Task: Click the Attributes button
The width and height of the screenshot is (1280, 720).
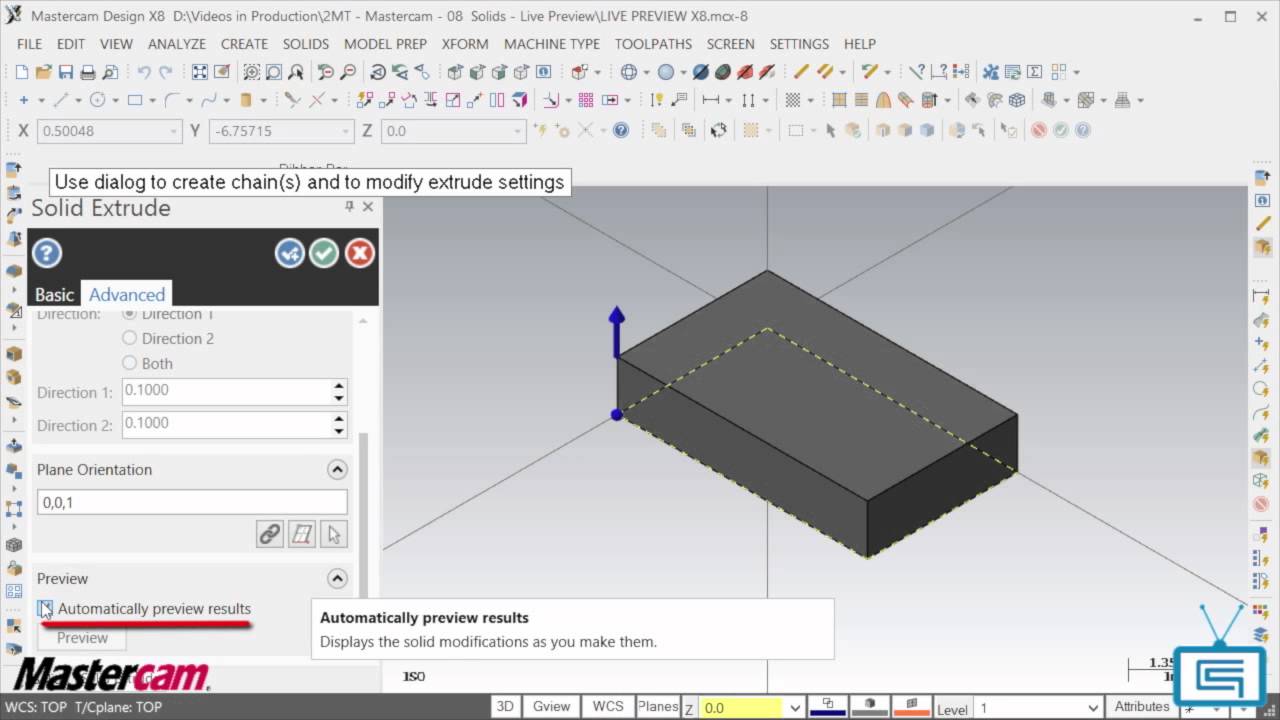Action: tap(1142, 706)
